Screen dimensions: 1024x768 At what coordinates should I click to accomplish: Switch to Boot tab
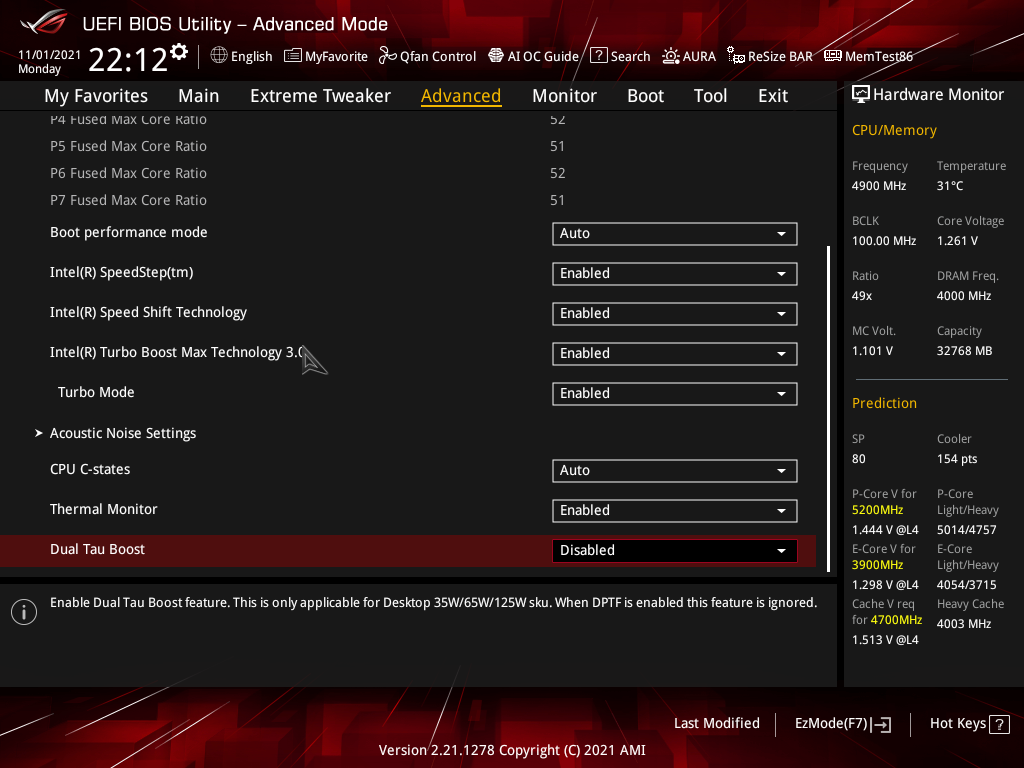645,96
